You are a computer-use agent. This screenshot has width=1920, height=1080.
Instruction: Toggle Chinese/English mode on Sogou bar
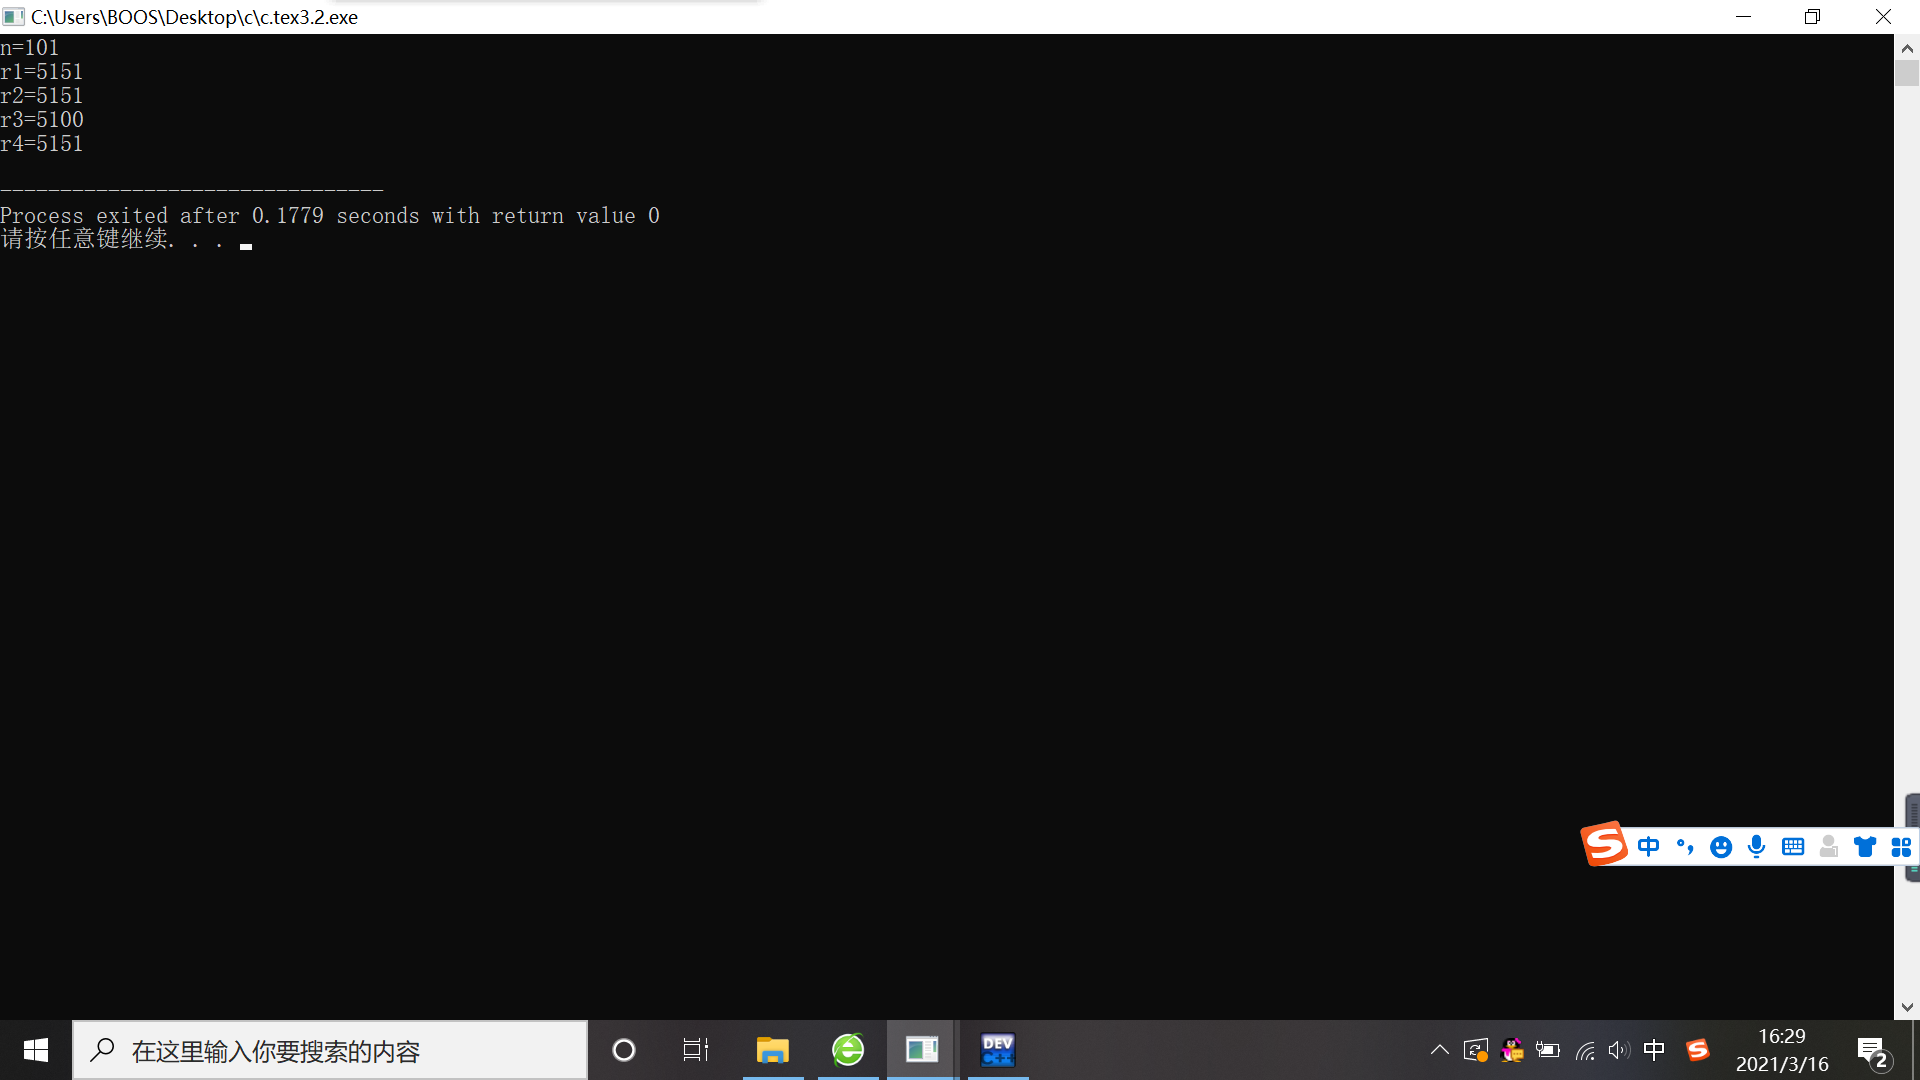click(x=1649, y=847)
